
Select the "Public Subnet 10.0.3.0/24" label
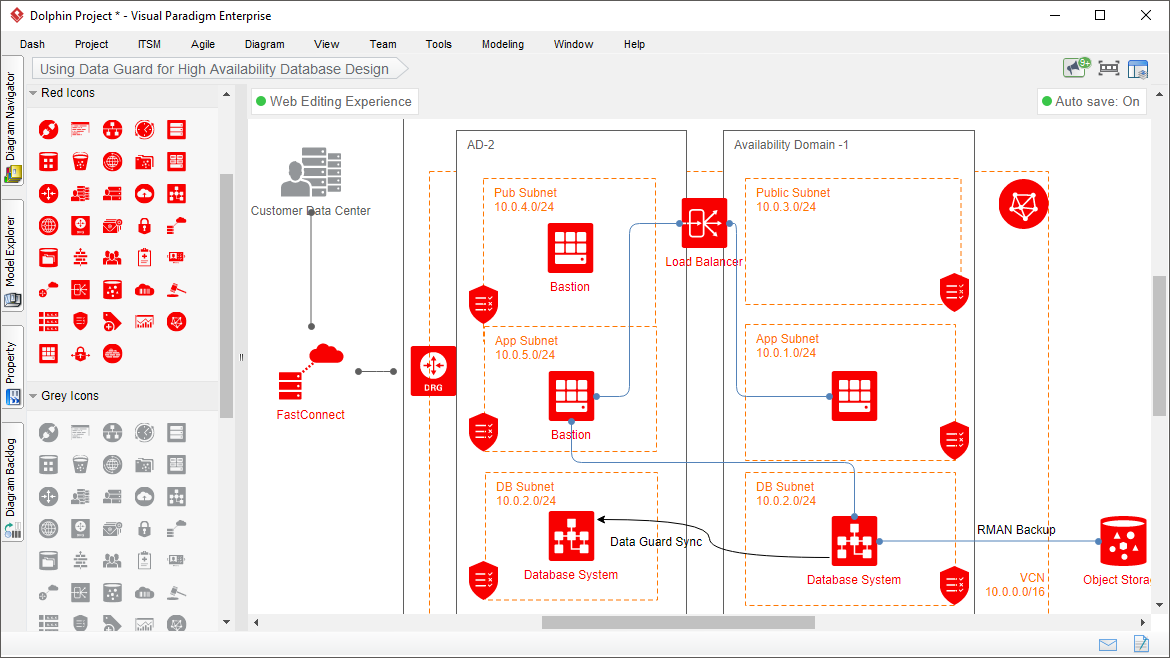792,200
